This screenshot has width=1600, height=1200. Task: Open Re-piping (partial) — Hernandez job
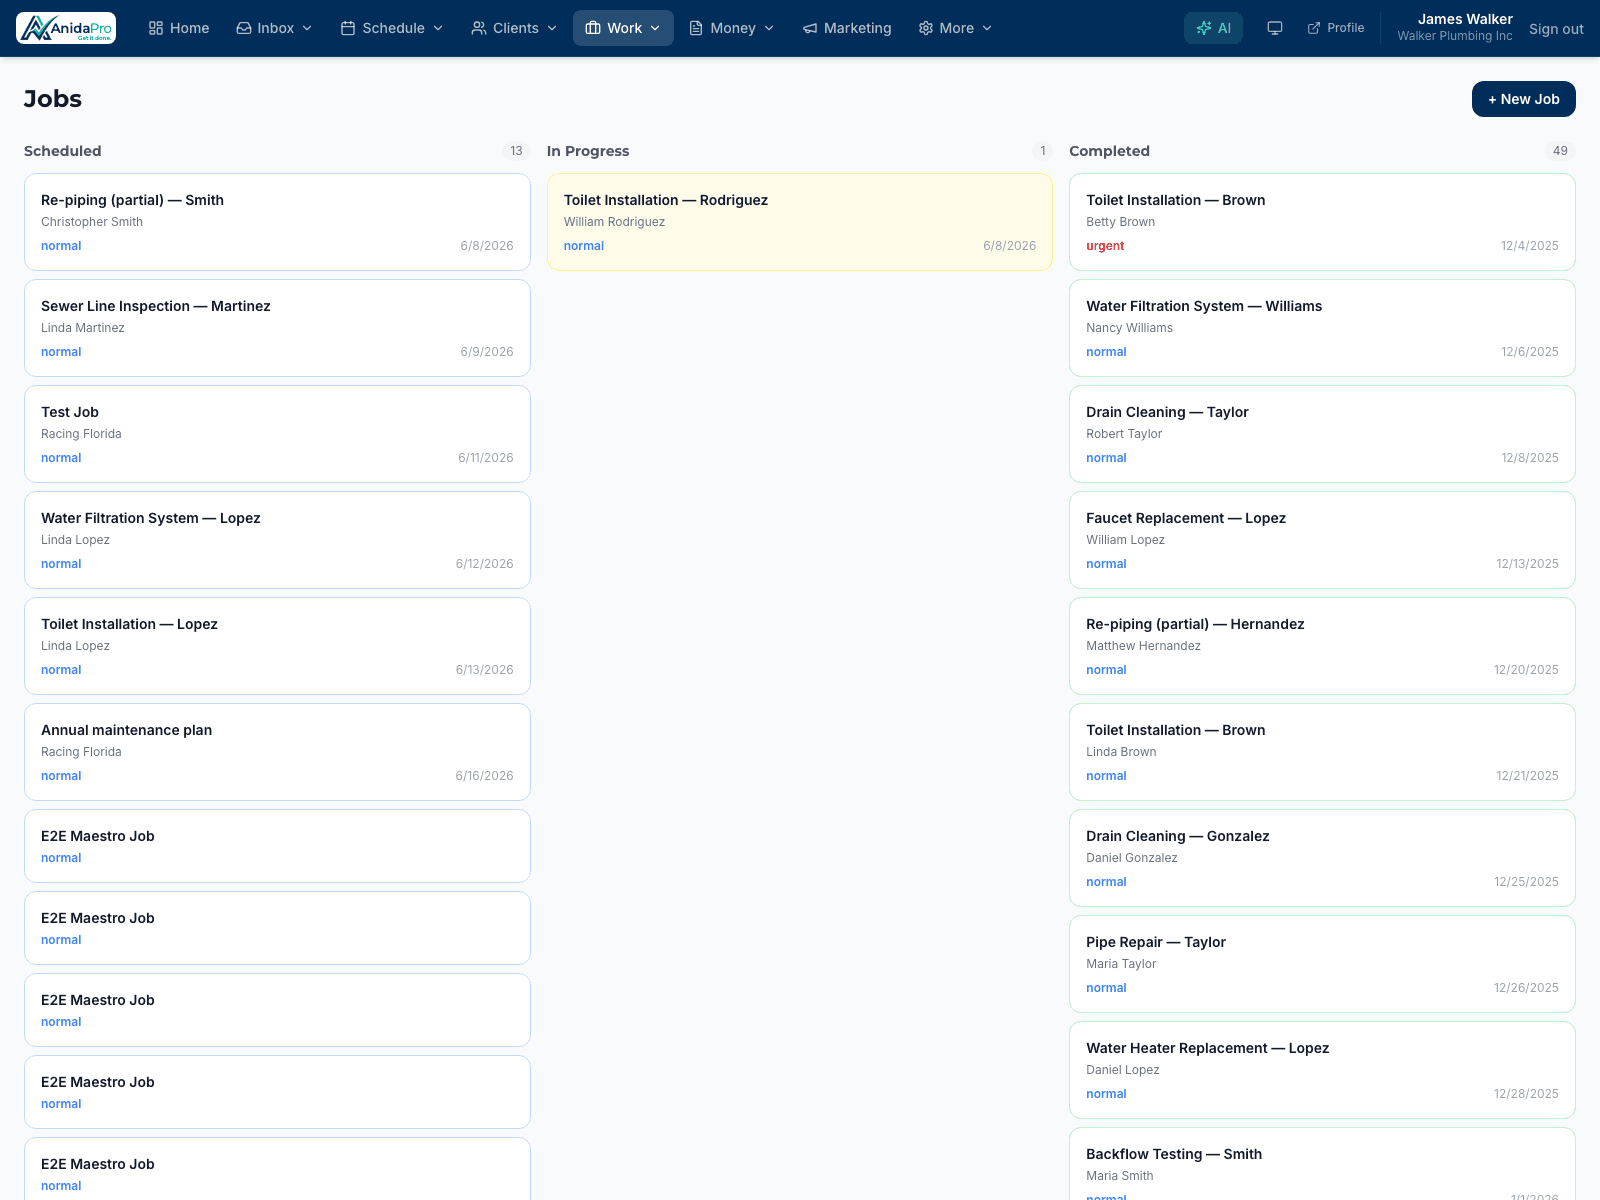pos(1322,646)
